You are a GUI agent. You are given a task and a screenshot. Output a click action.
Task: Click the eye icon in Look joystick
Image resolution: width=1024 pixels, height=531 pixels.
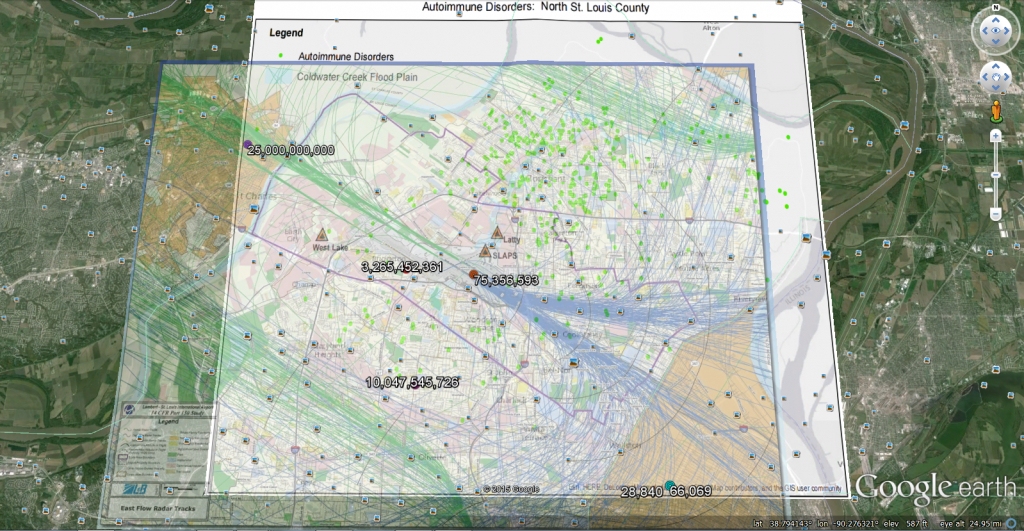coord(995,31)
